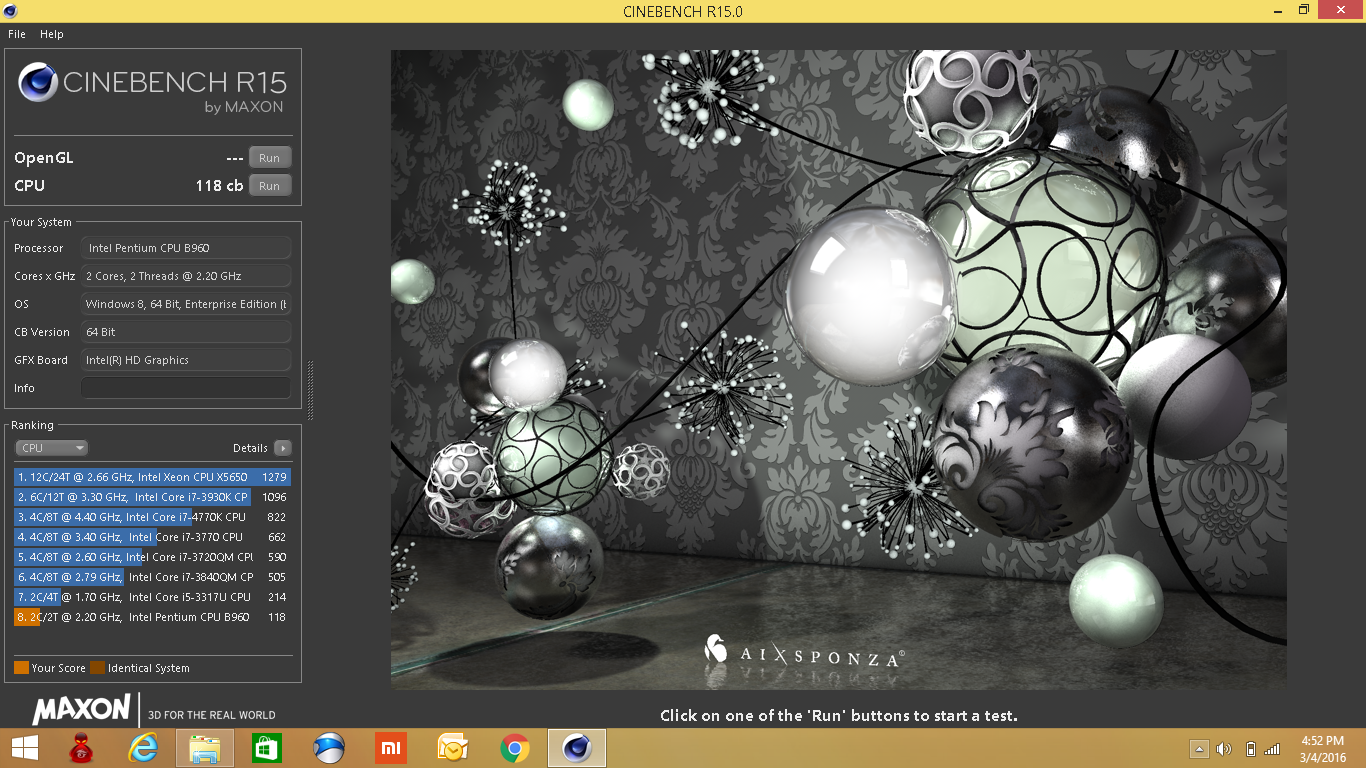Screen dimensions: 1366x768
Task: Launch Google Chrome from the taskbar
Action: click(x=515, y=748)
